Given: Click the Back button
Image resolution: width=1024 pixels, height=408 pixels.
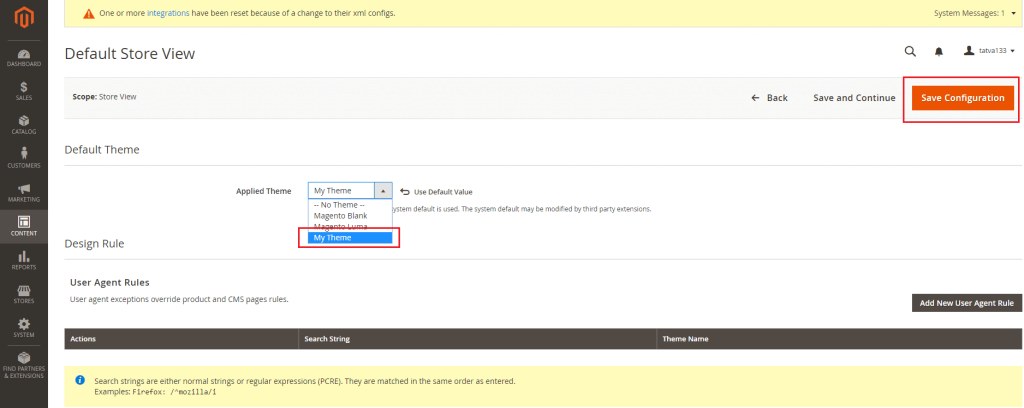Looking at the screenshot, I should coord(769,98).
